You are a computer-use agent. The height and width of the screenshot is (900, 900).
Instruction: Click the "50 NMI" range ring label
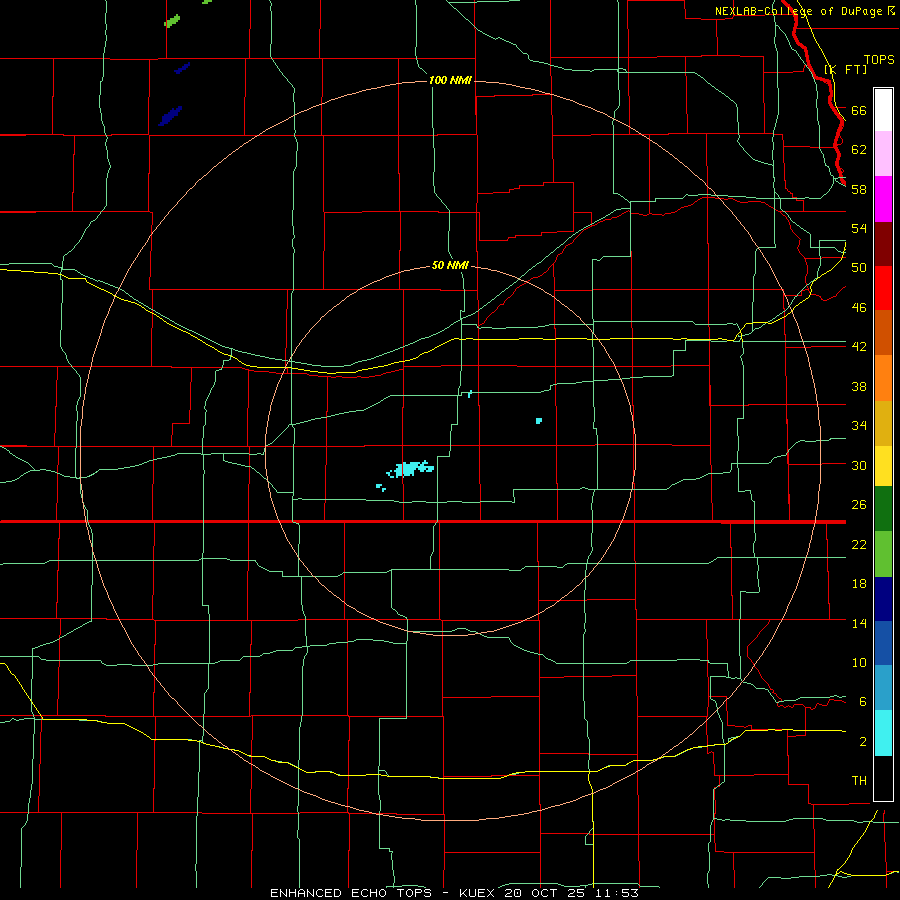pyautogui.click(x=450, y=265)
